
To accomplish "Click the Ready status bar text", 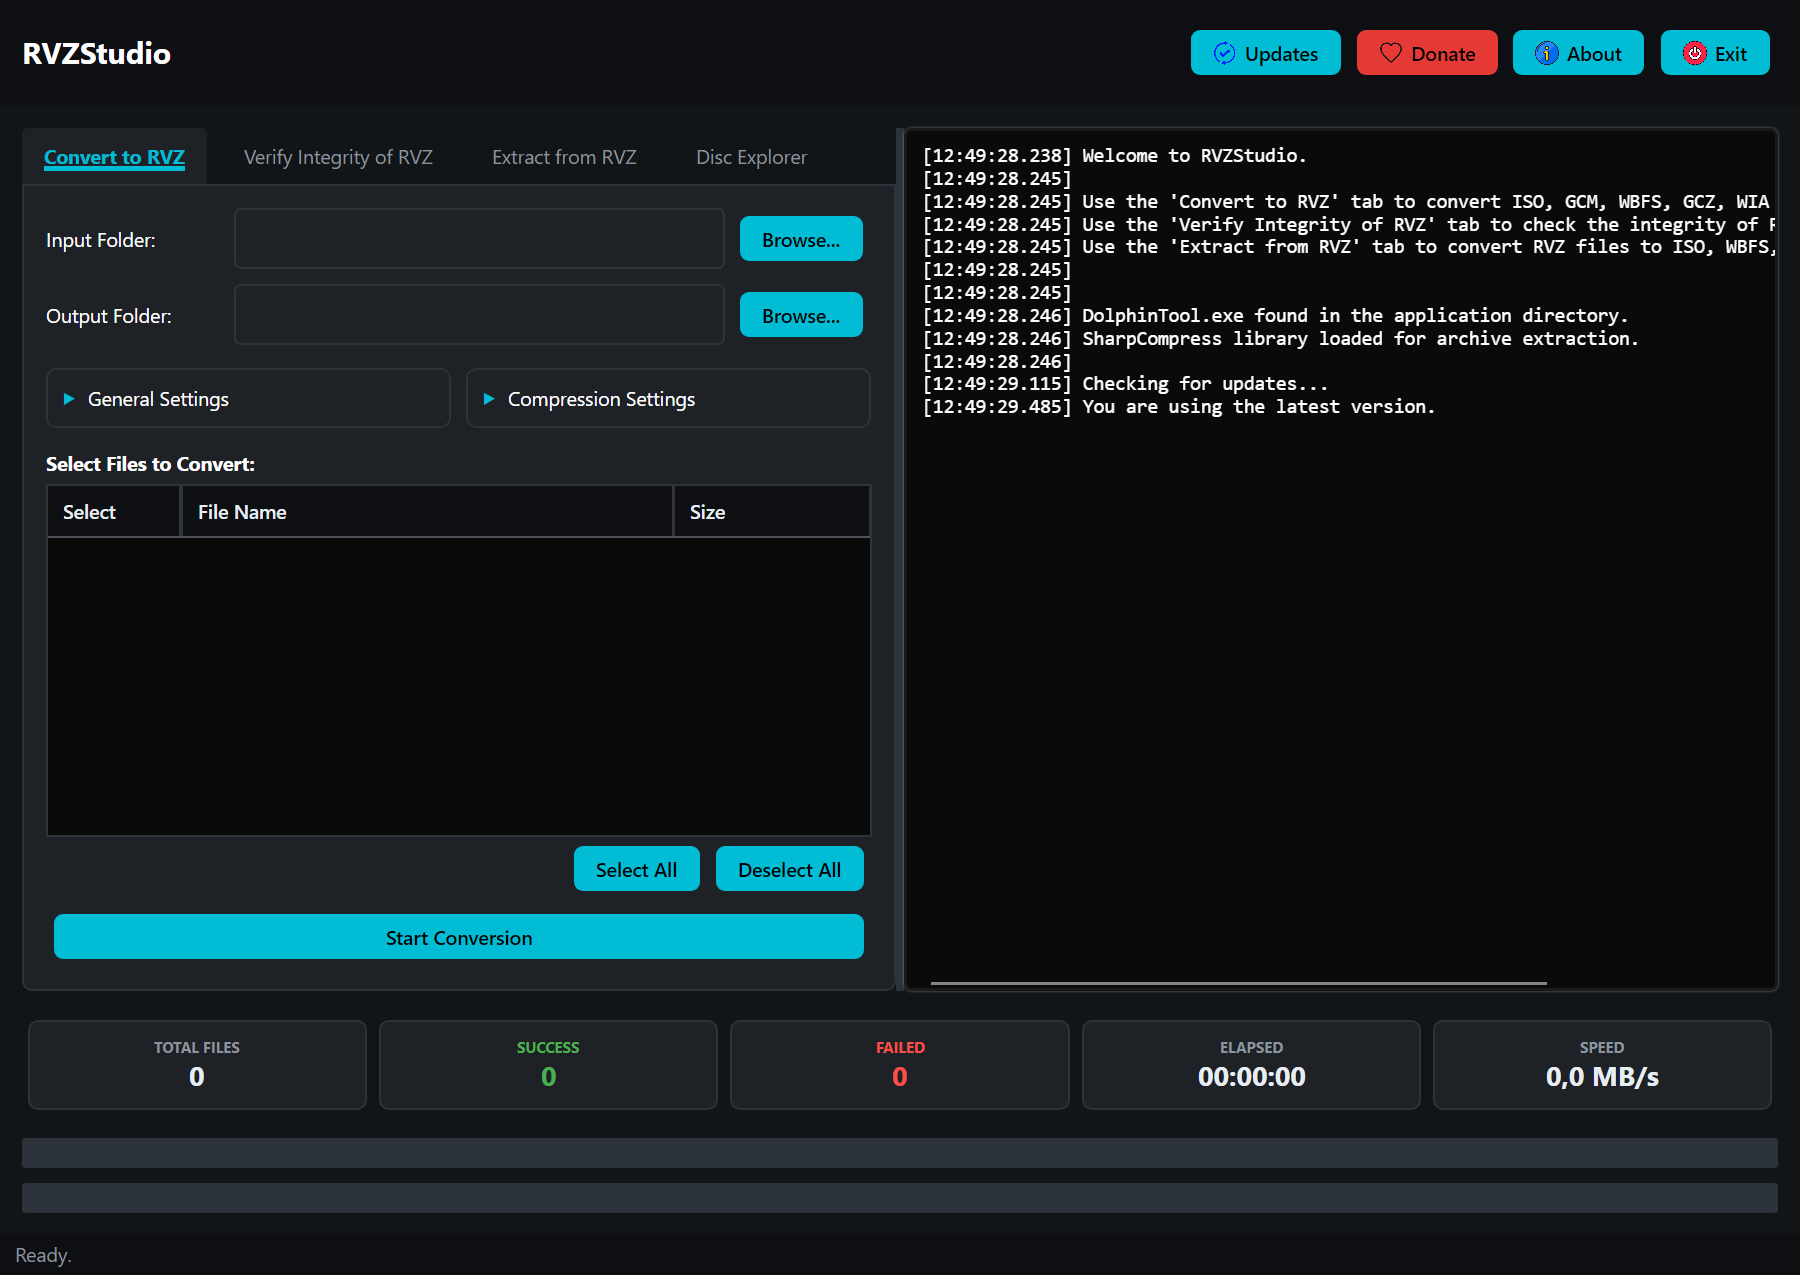I will (x=43, y=1255).
